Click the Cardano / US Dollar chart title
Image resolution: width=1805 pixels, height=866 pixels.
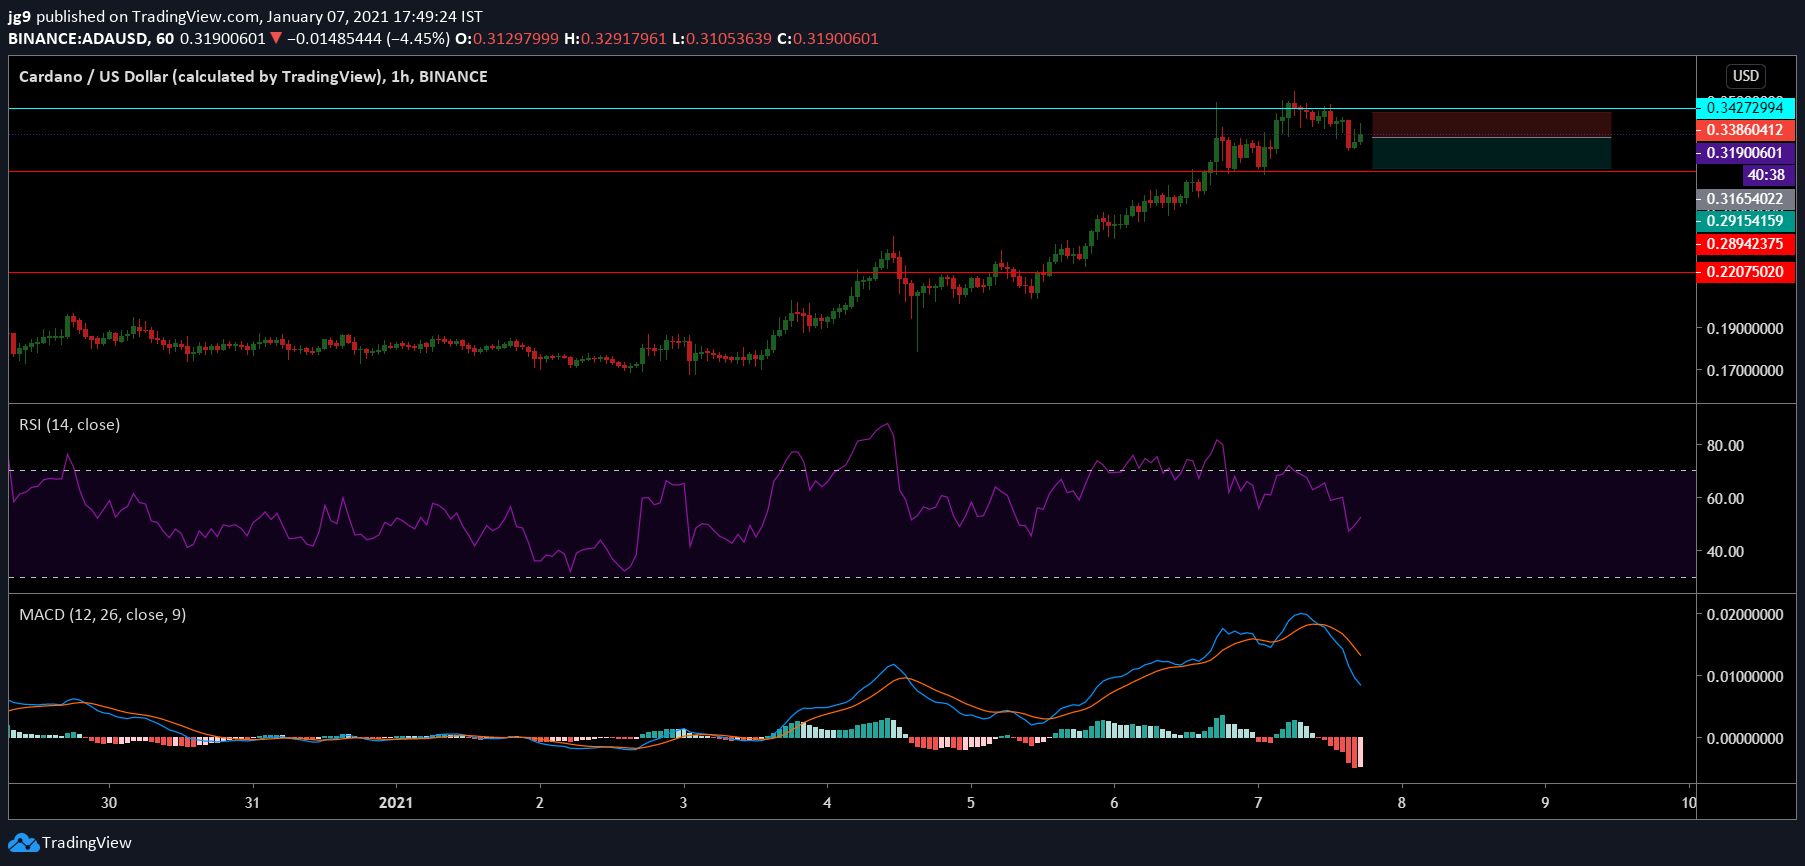tap(253, 77)
